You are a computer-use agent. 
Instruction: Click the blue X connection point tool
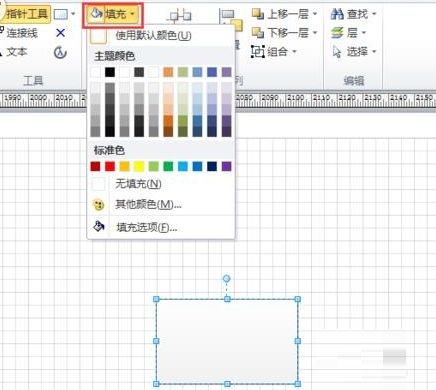tap(60, 33)
